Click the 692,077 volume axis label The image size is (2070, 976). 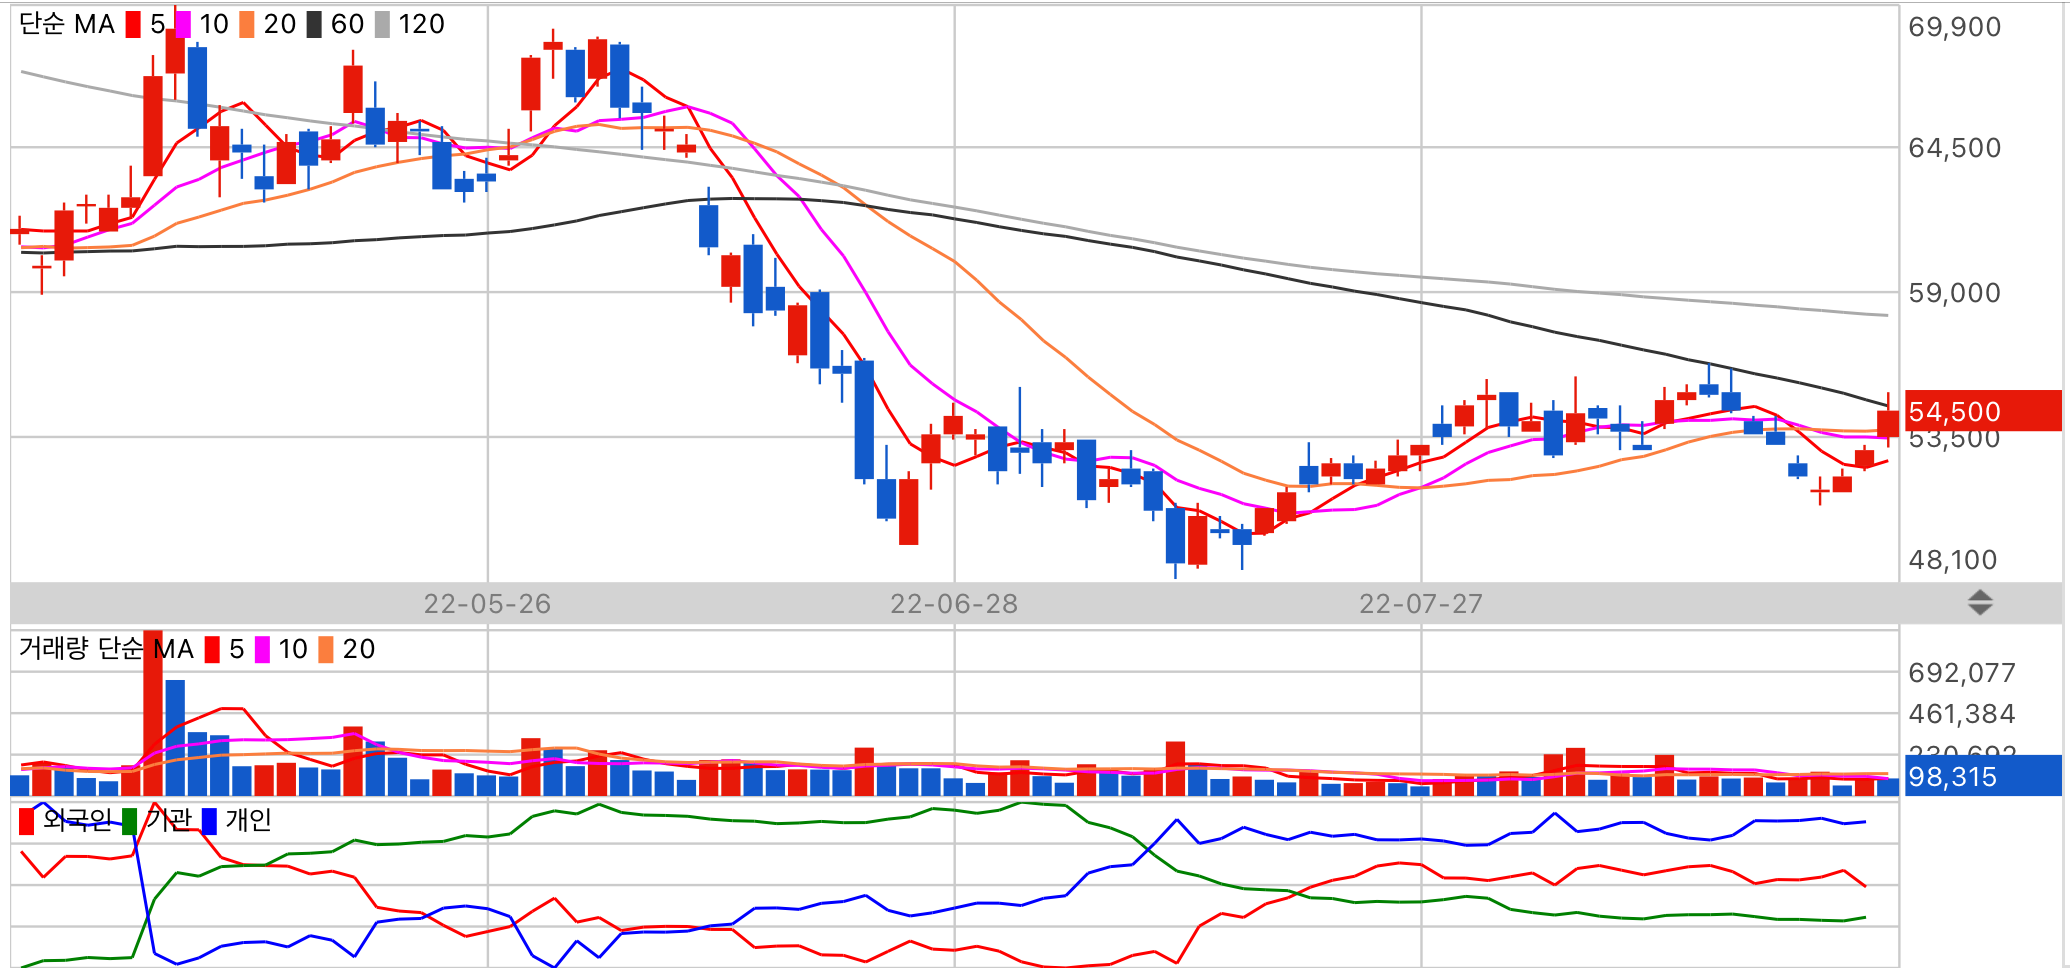click(1961, 673)
